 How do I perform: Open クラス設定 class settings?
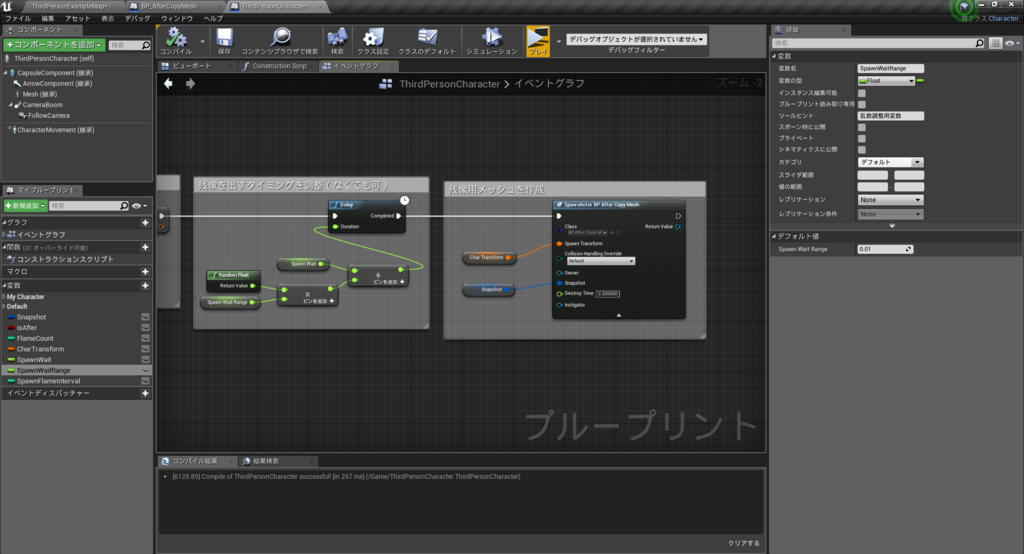pos(373,41)
